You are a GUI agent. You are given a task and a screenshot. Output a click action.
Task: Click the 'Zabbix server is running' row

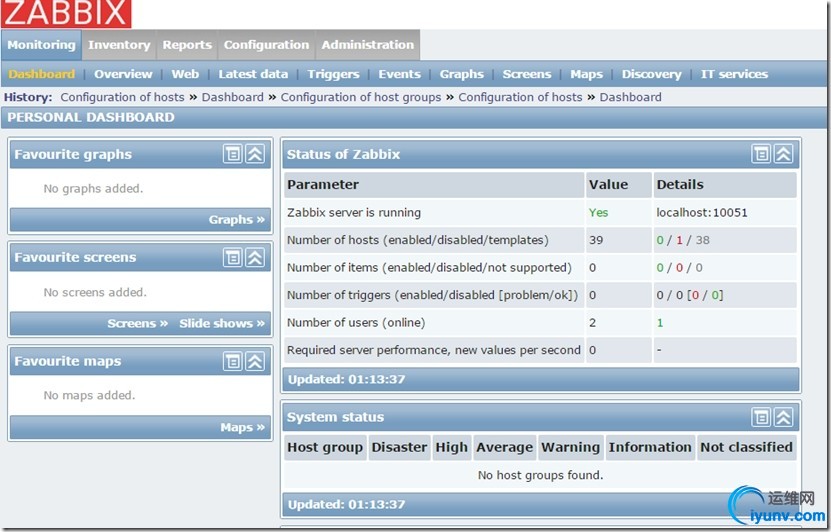(540, 212)
